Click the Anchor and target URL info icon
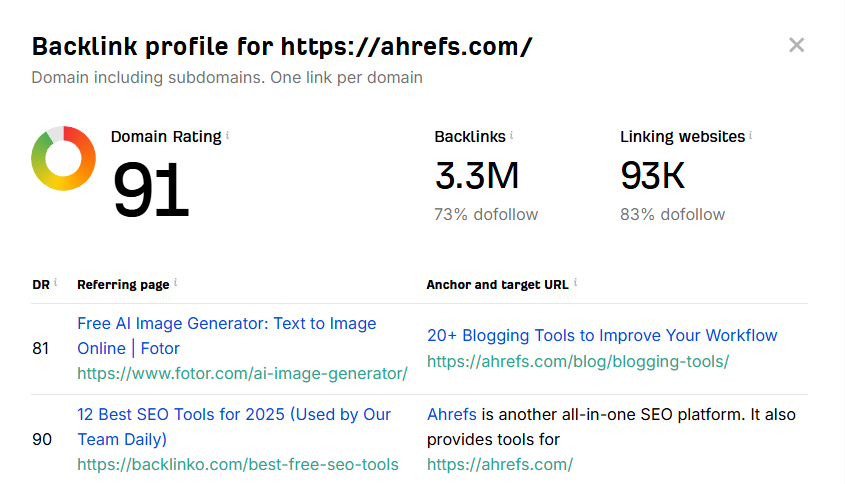Screen dimensions: 845x484 [575, 282]
